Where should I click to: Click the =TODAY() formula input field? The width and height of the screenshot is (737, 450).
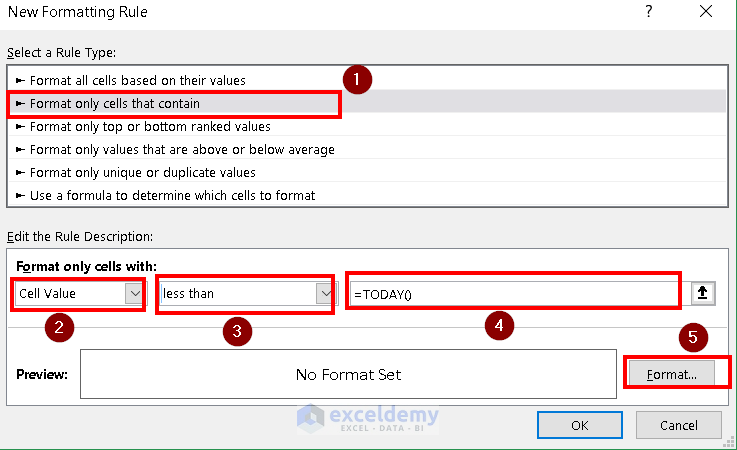[x=512, y=294]
